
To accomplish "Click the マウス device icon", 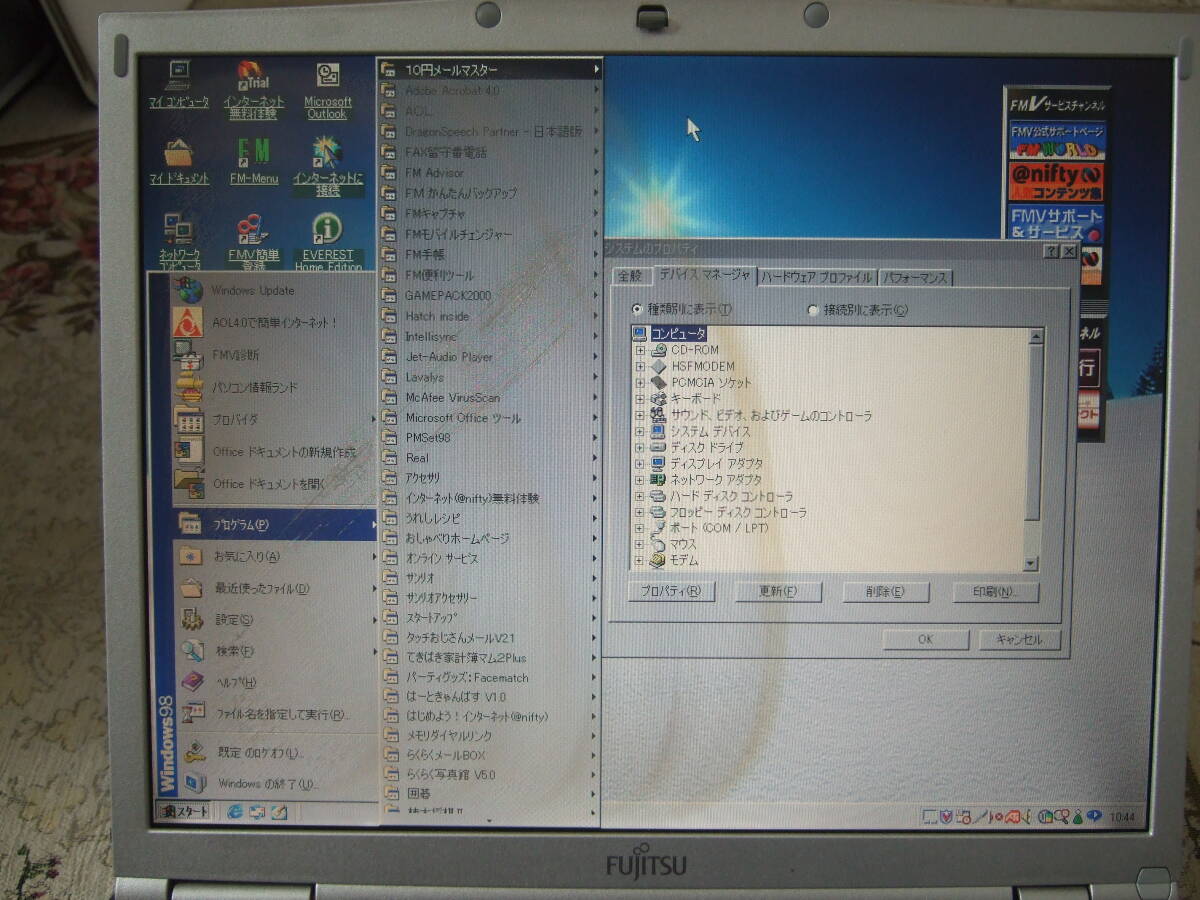I will click(658, 544).
